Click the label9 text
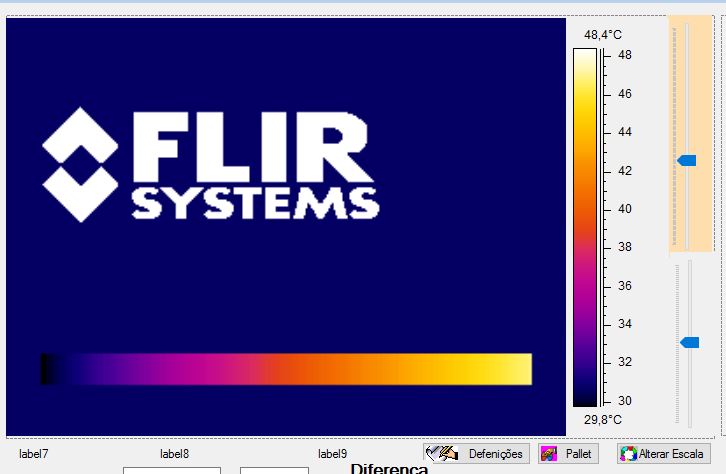Screen dimensions: 726x474 (x=332, y=454)
